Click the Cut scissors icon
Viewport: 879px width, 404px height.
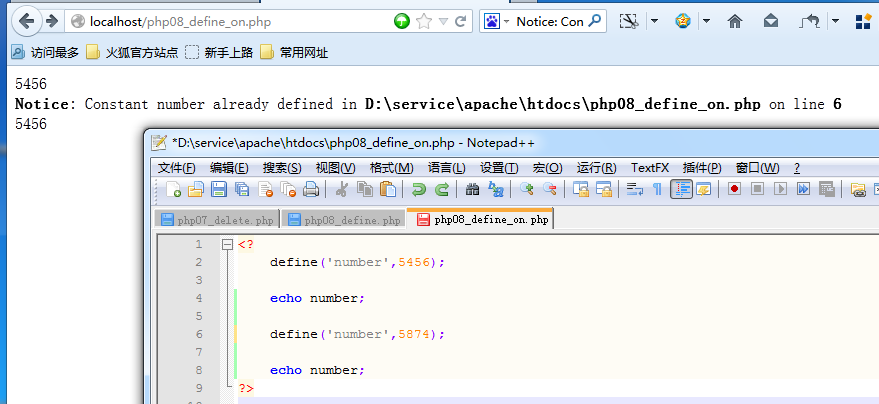click(341, 189)
